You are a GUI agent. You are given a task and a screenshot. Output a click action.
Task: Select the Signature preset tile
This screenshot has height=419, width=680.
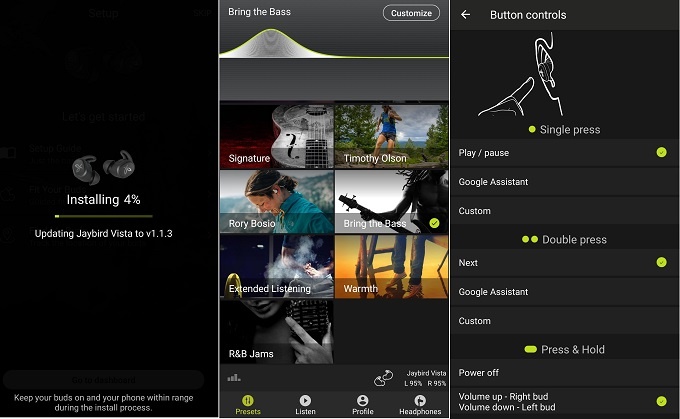pyautogui.click(x=277, y=137)
